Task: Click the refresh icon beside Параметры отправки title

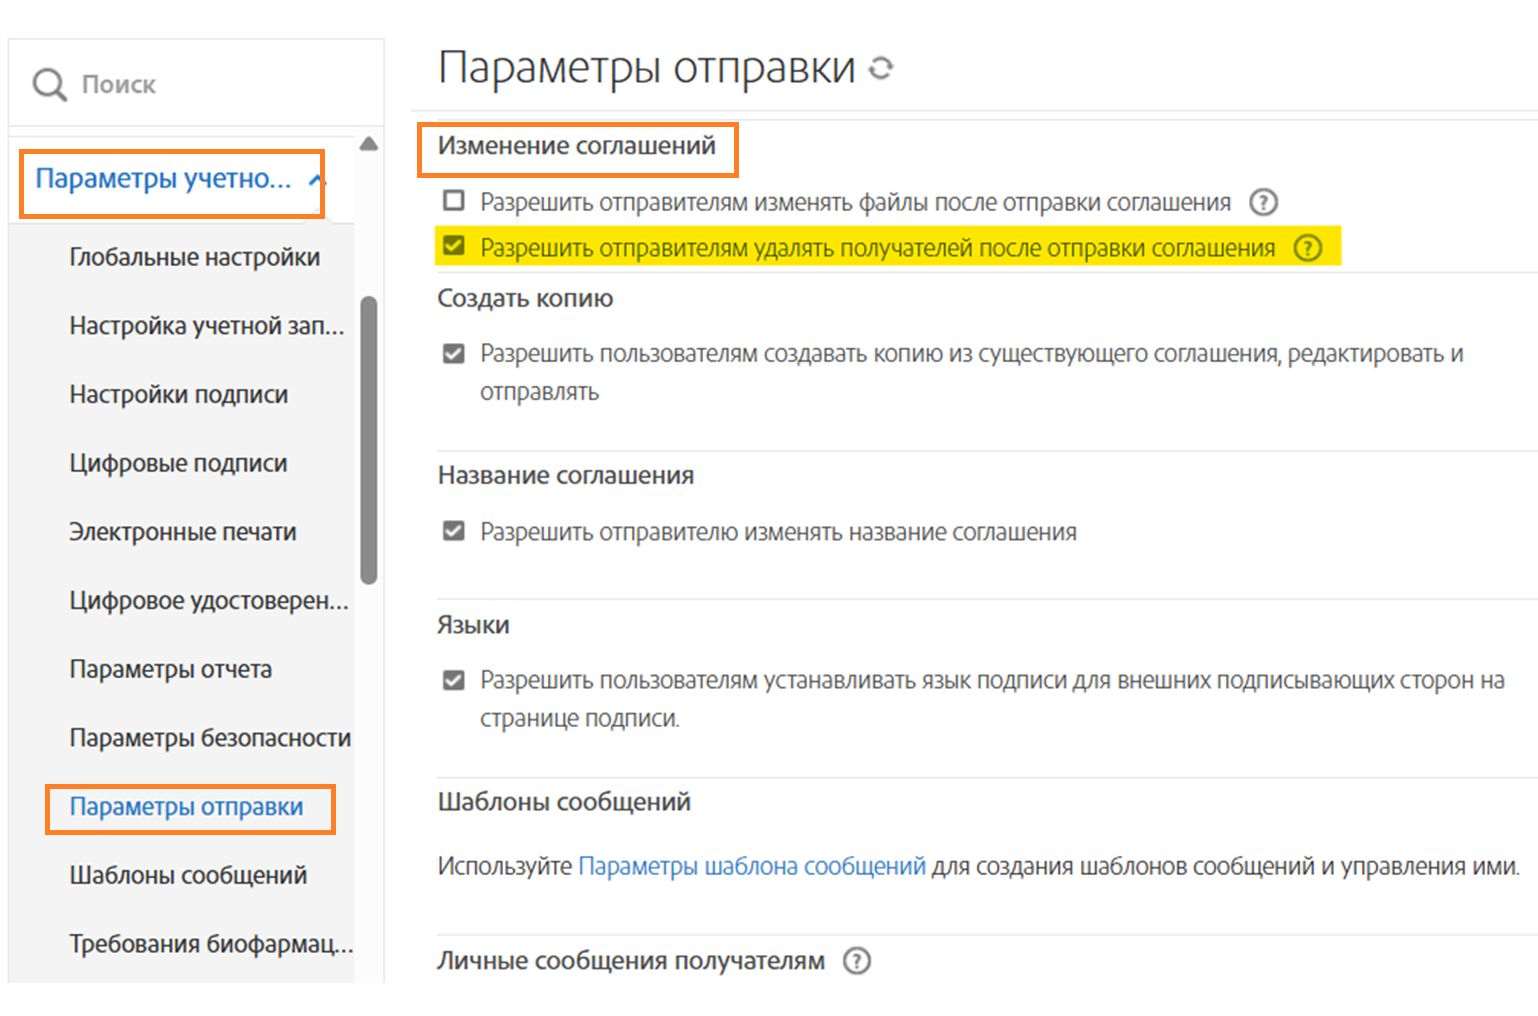Action: (880, 68)
